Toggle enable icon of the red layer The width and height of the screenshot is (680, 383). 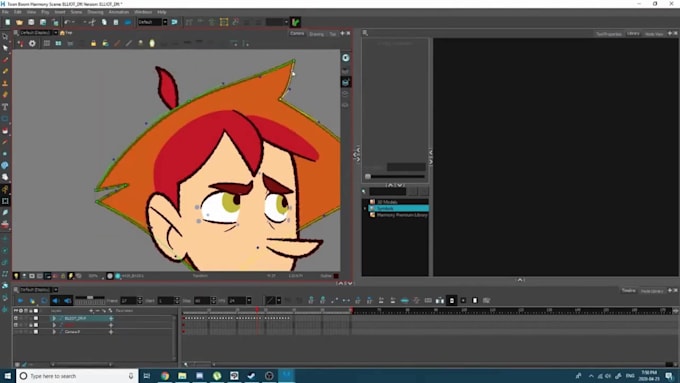coord(16,325)
